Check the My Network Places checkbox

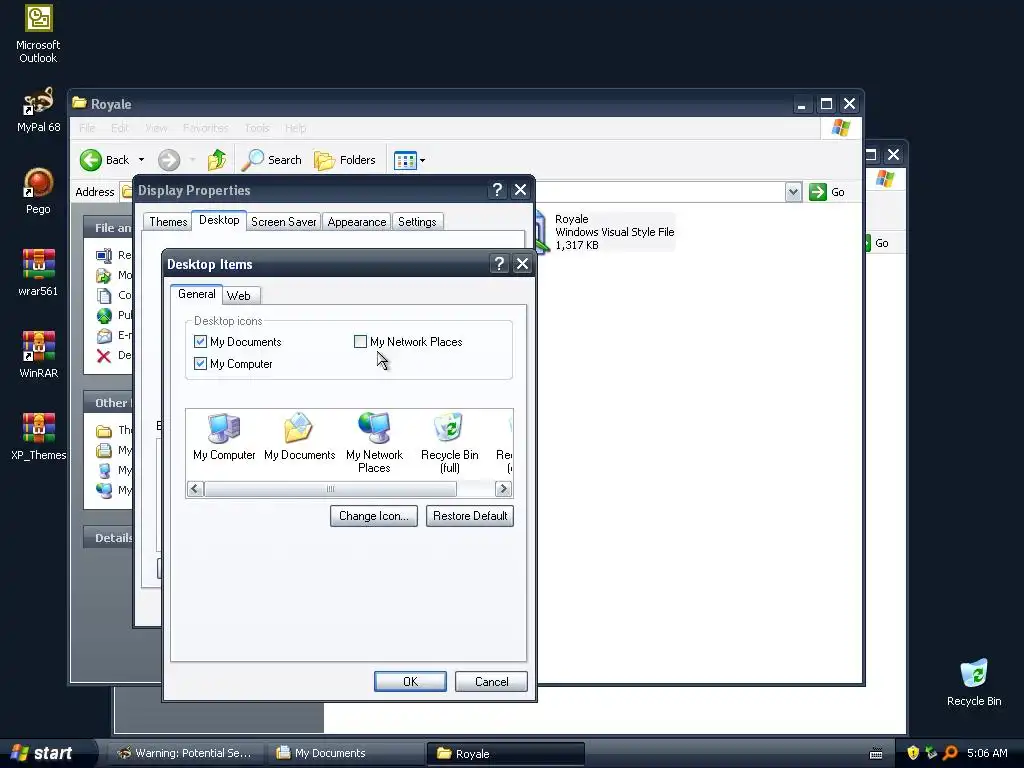(360, 342)
